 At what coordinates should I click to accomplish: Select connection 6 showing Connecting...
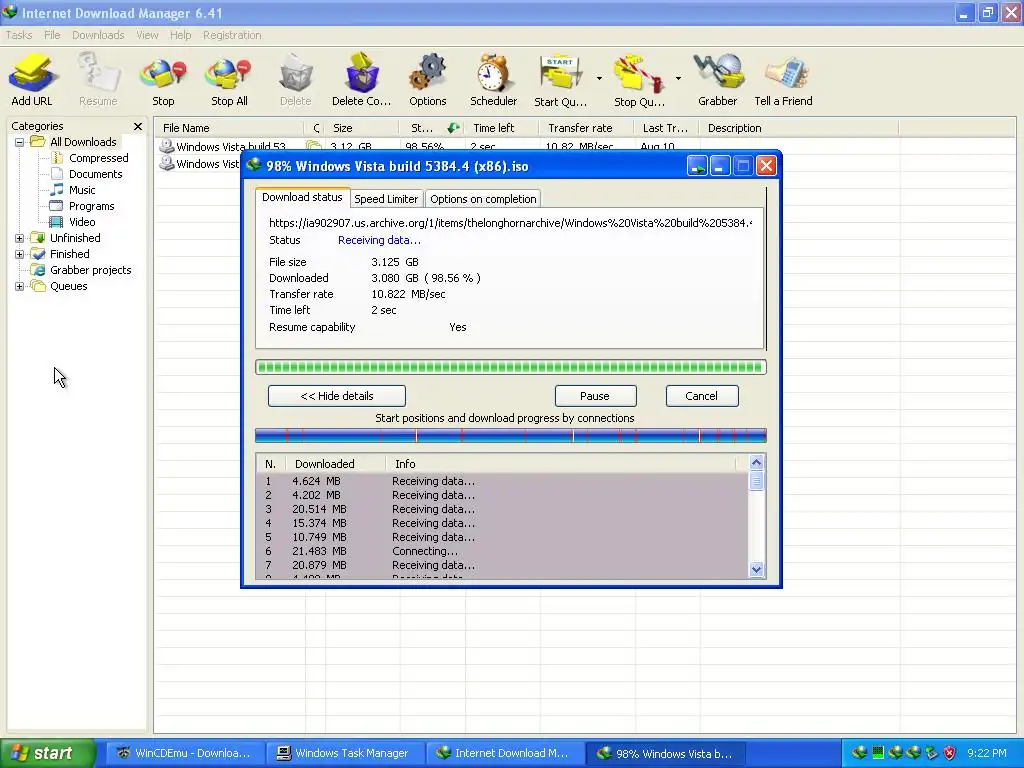pos(502,551)
